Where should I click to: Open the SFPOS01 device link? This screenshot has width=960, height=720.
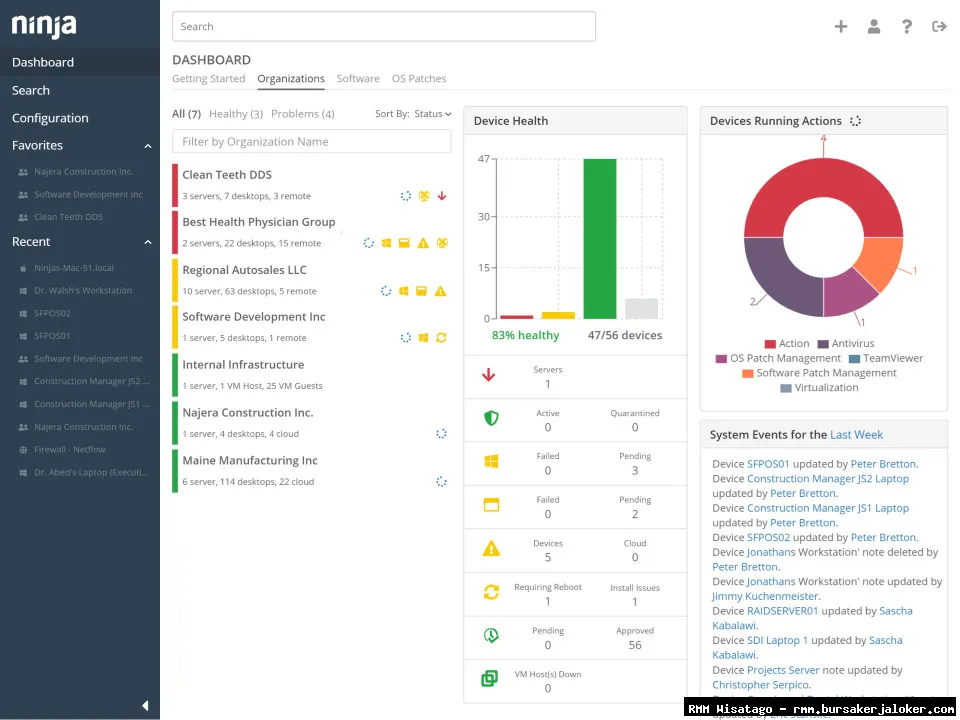(768, 464)
